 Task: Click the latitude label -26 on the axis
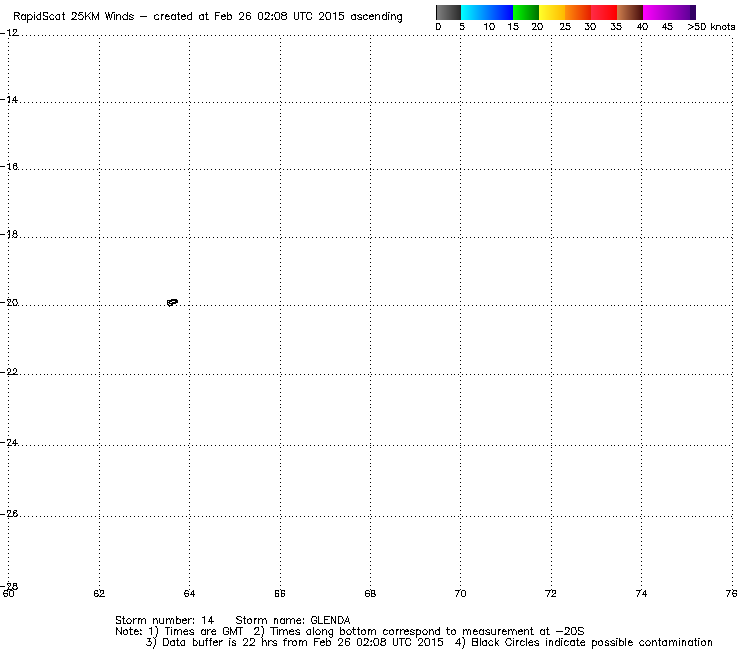click(x=9, y=513)
